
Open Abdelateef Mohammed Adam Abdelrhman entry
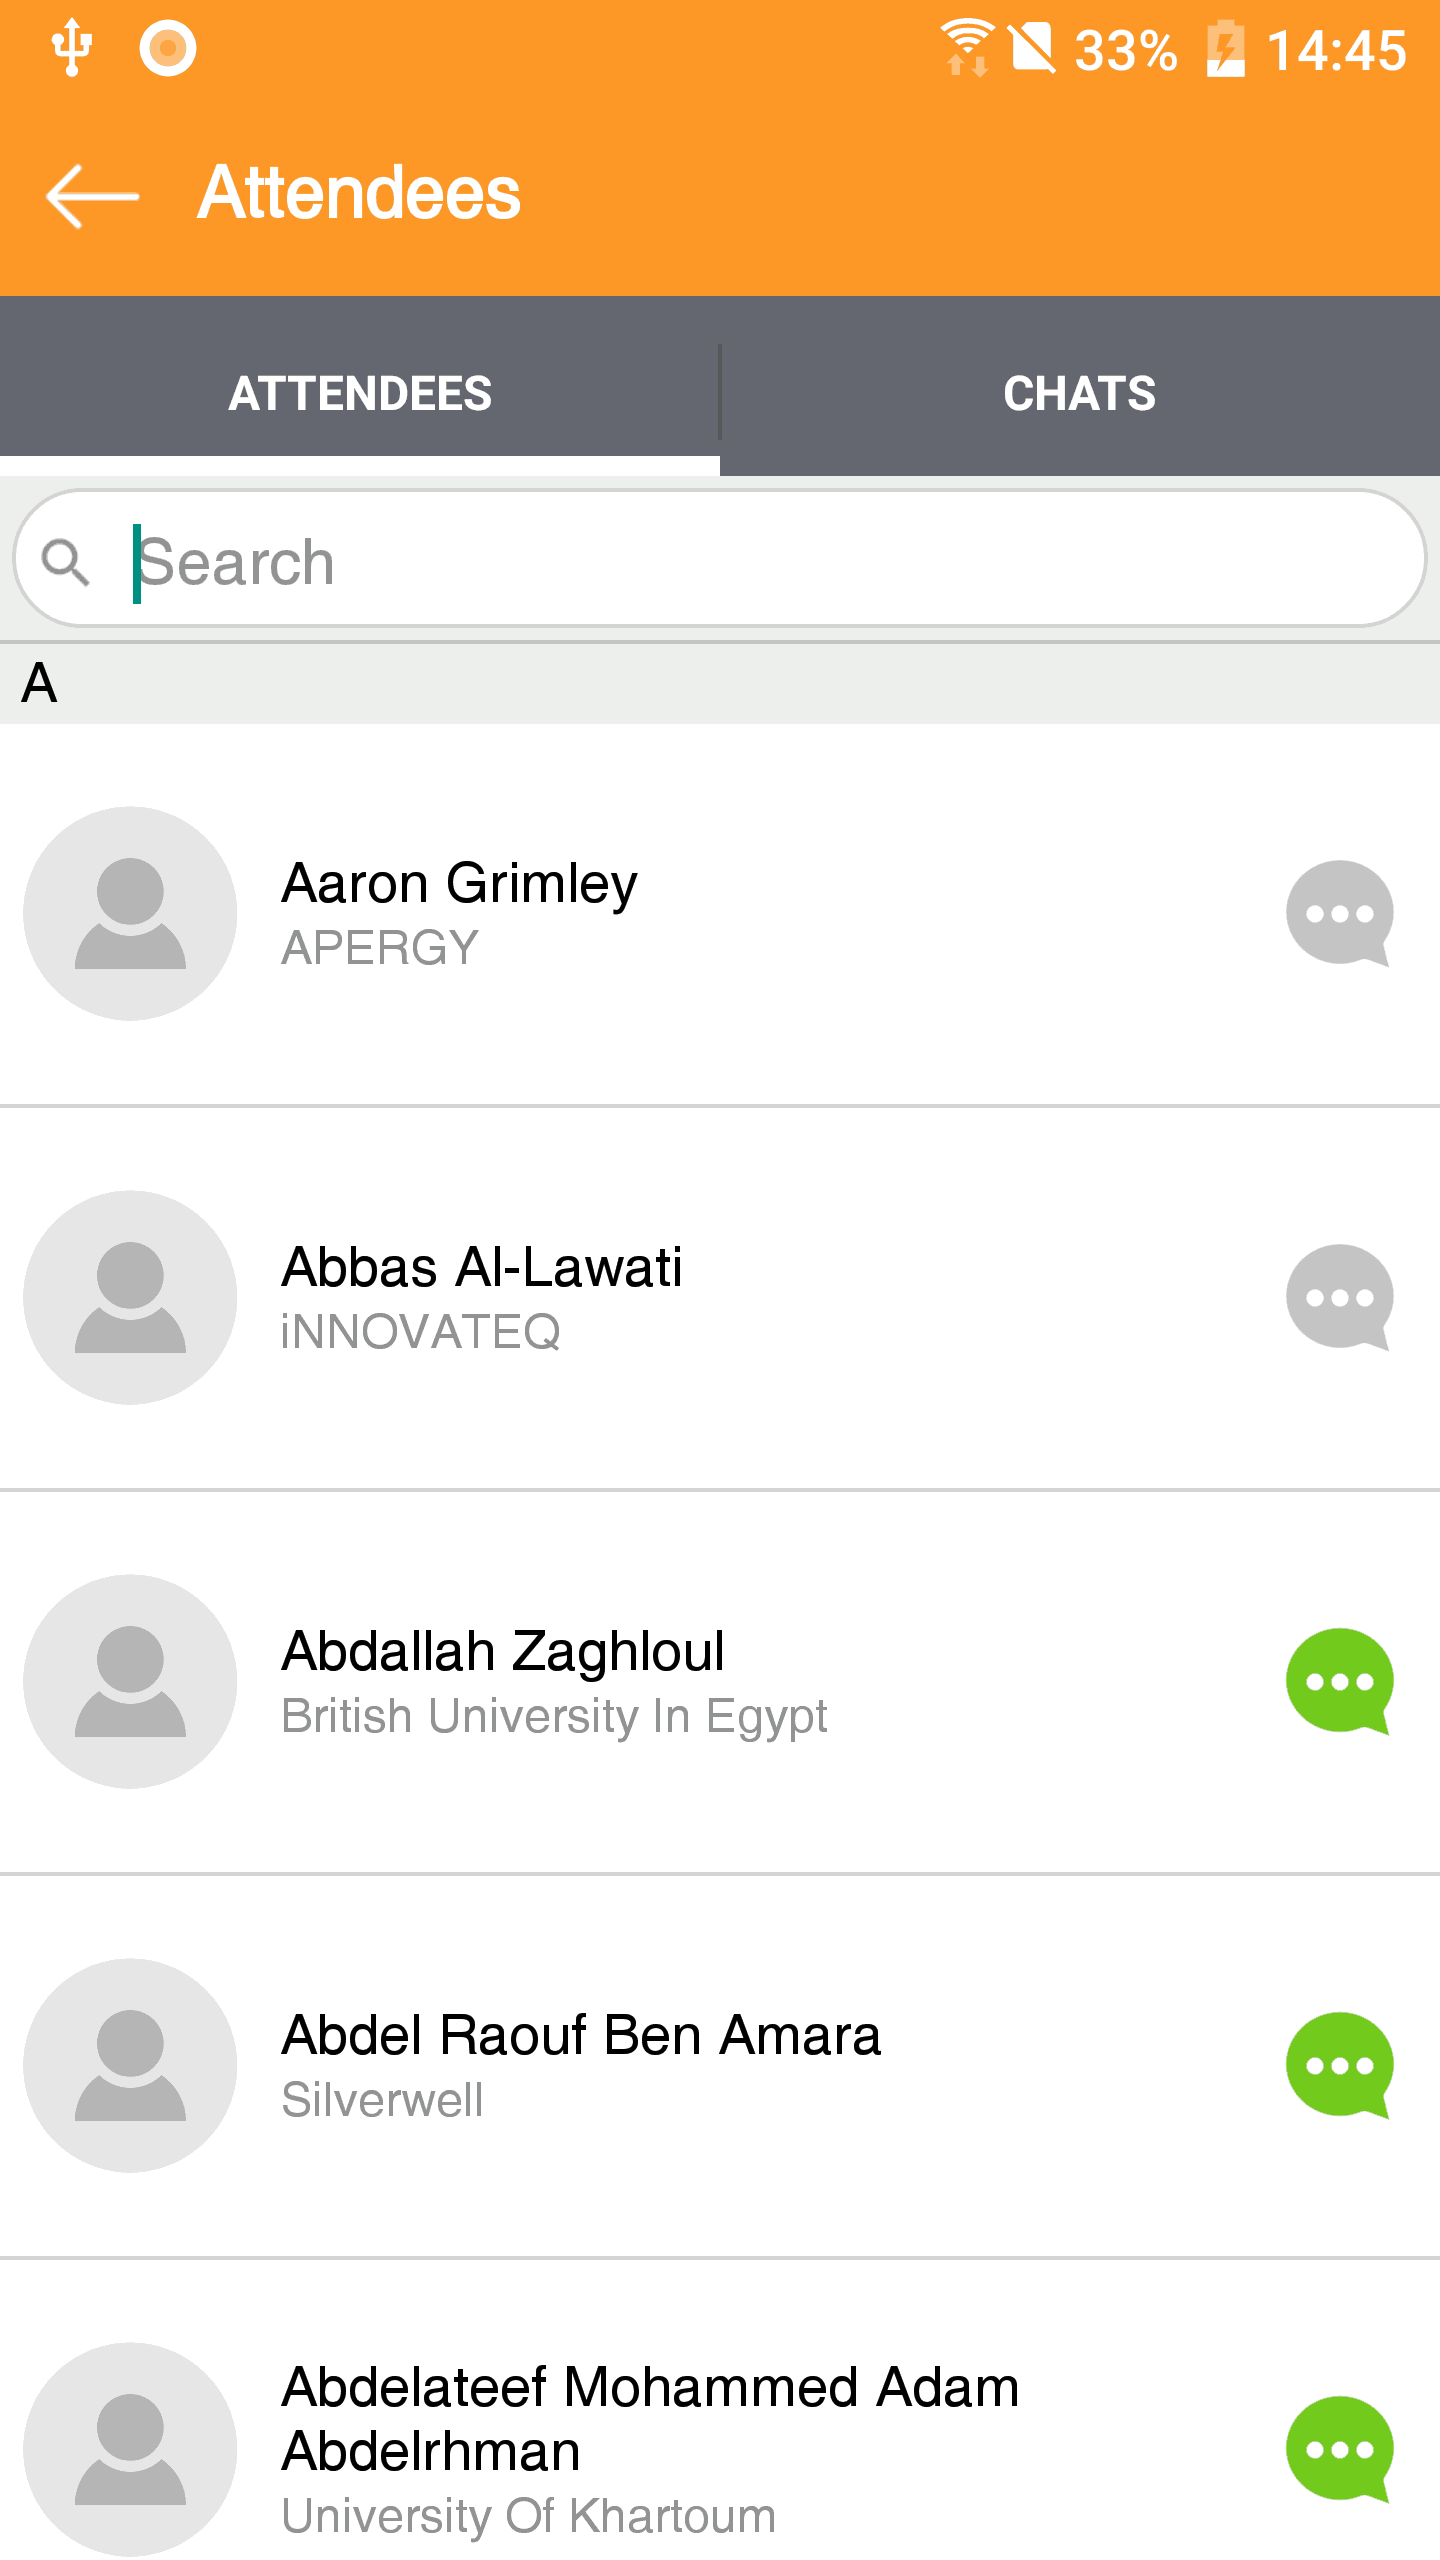pos(720,2448)
